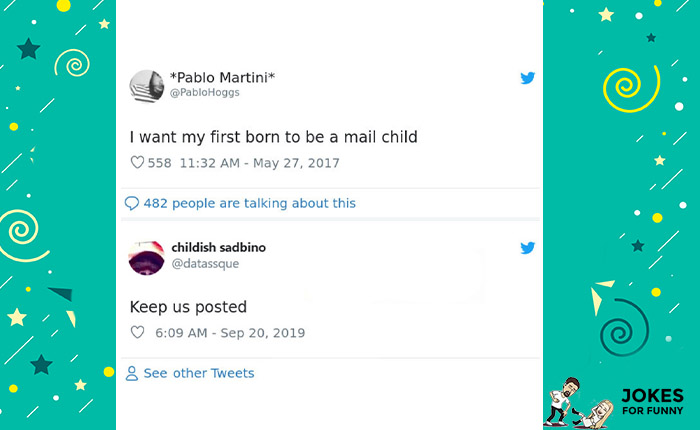The width and height of the screenshot is (700, 430).
Task: Click the "See other Tweets" link
Action: (199, 373)
